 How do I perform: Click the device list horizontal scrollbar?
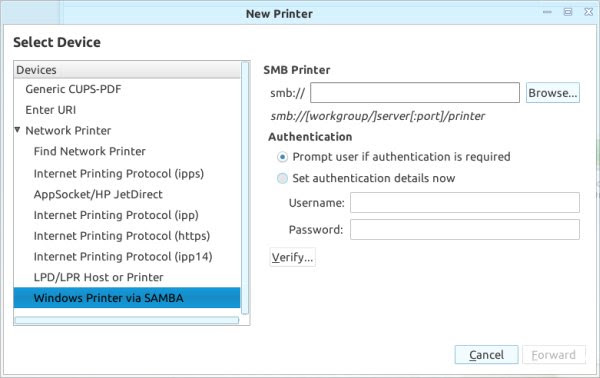[127, 320]
